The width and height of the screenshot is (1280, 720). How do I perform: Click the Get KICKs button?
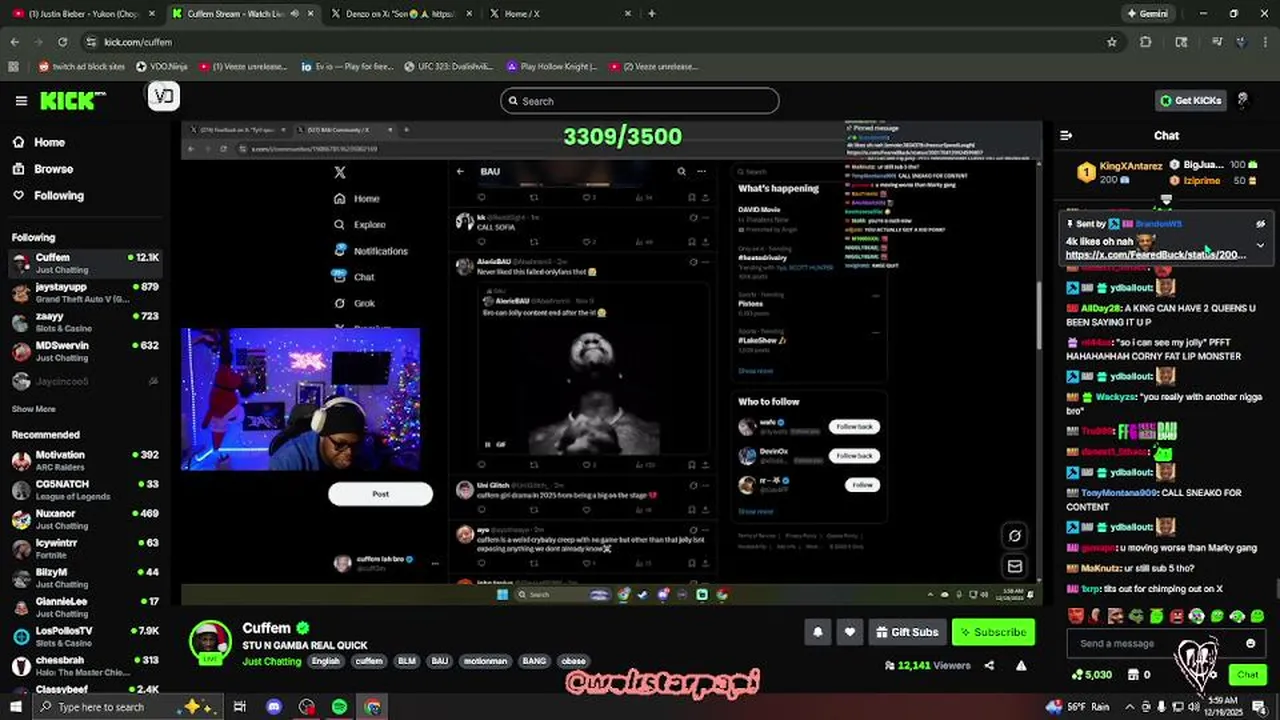click(x=1190, y=101)
